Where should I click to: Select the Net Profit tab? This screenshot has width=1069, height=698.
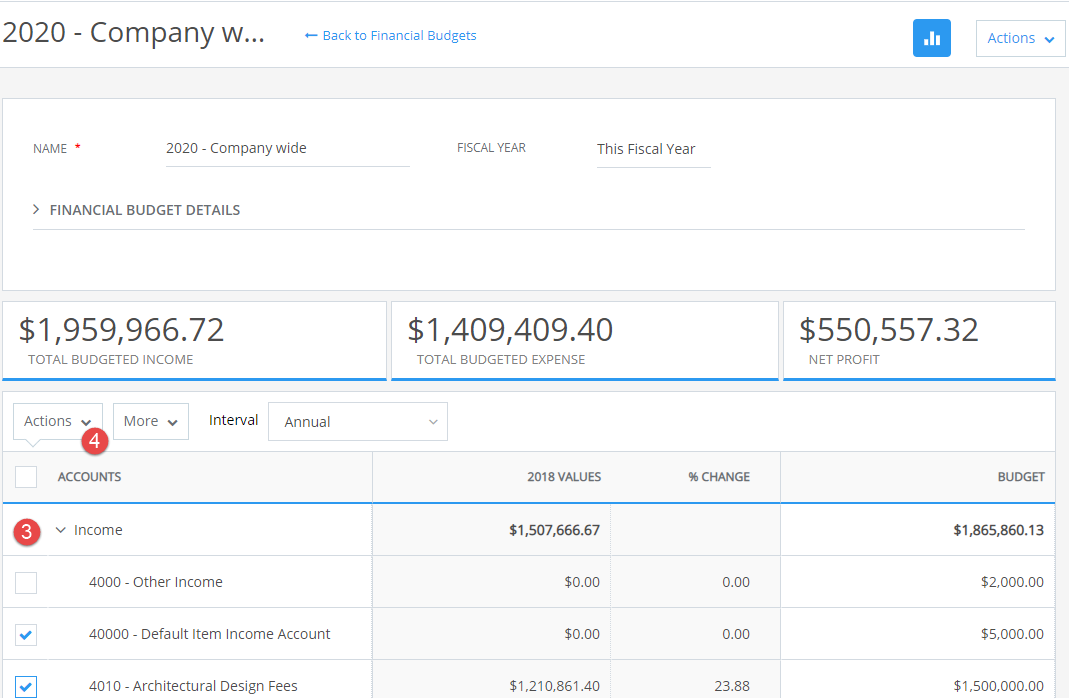pyautogui.click(x=919, y=341)
